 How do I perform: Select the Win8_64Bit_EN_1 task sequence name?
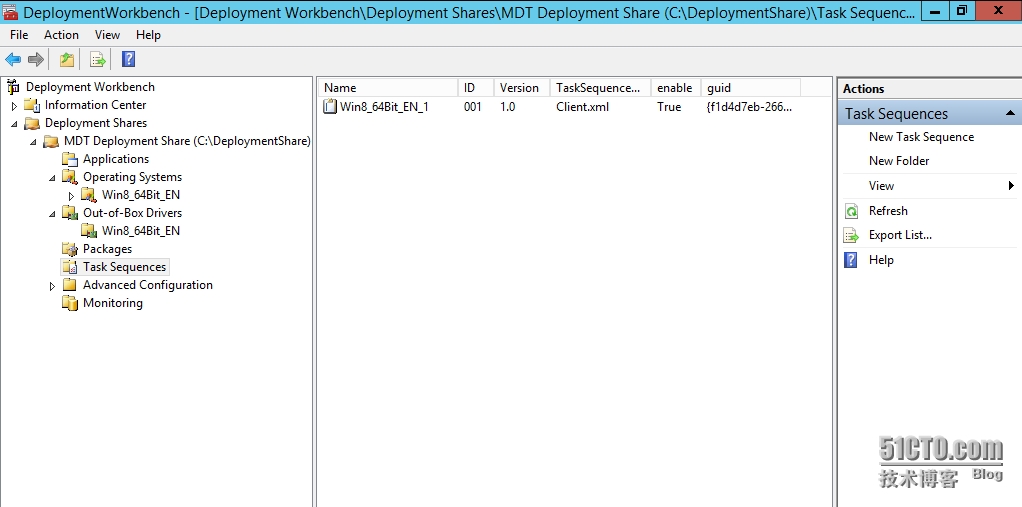coord(385,107)
